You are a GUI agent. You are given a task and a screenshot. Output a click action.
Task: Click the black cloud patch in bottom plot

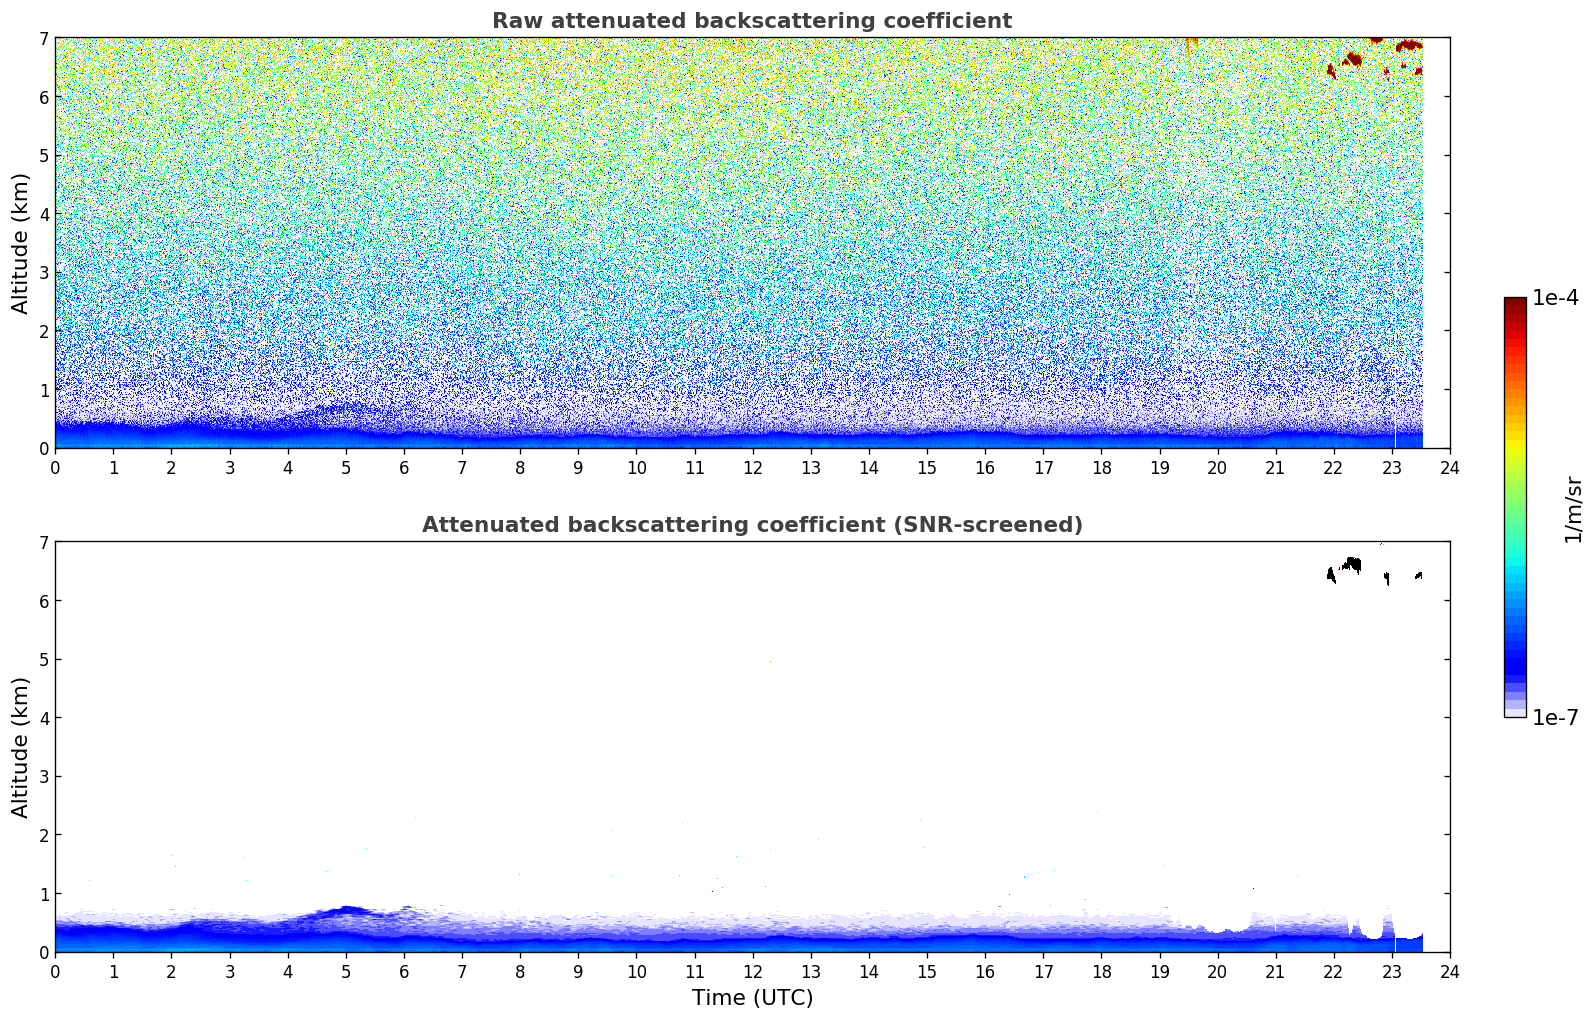point(1351,564)
